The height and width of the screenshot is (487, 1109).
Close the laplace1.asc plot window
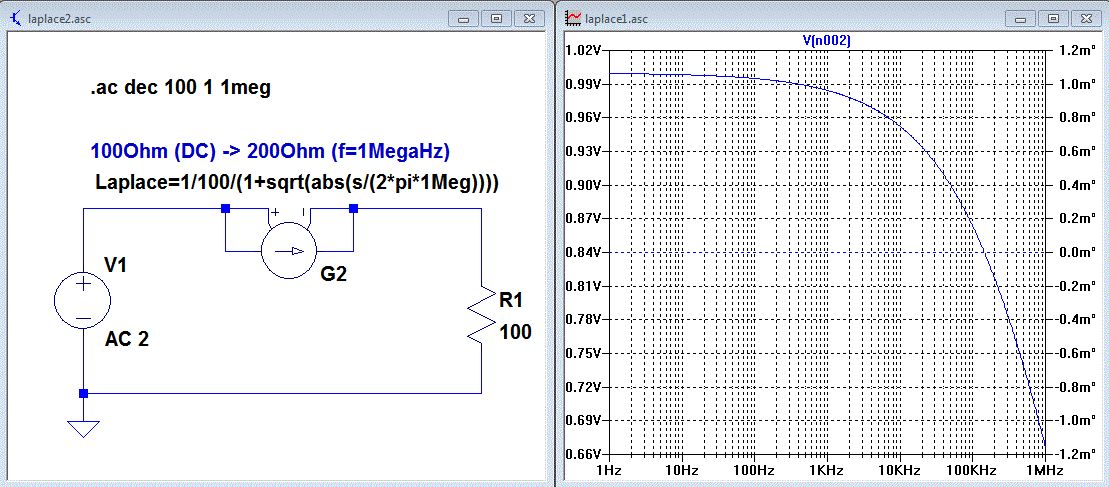[1084, 18]
